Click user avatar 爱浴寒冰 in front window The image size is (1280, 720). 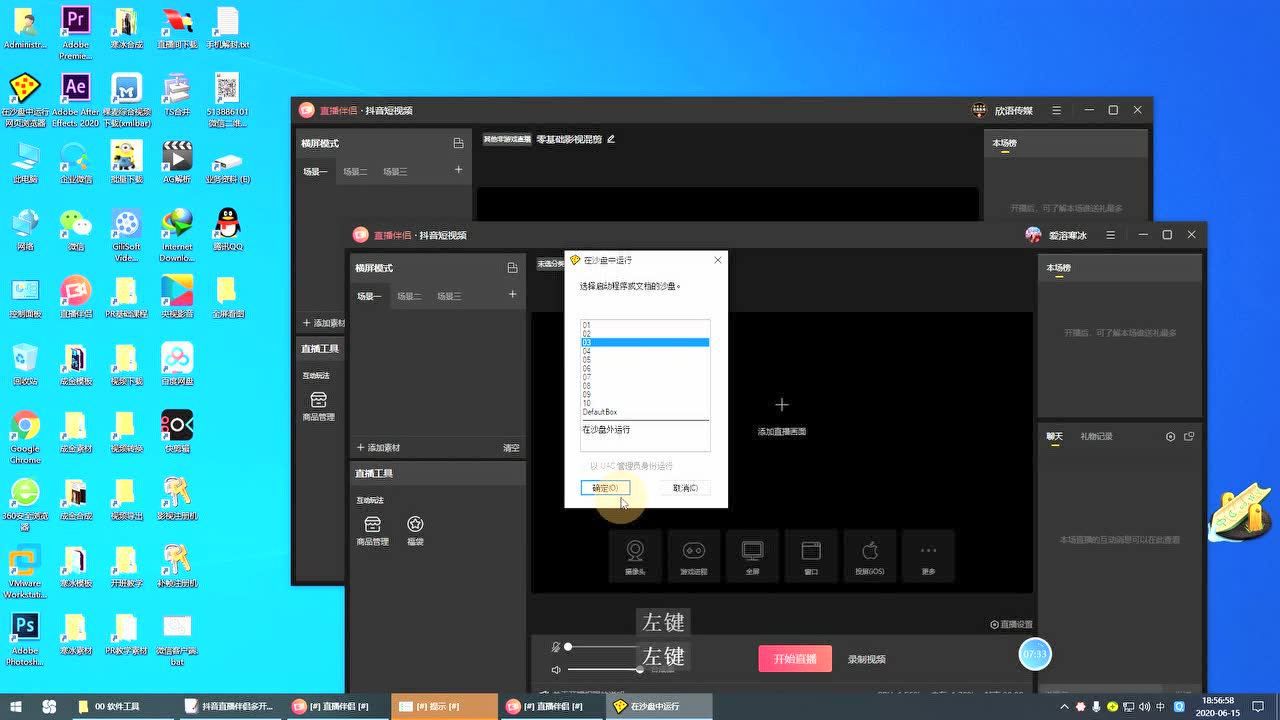tap(1033, 235)
